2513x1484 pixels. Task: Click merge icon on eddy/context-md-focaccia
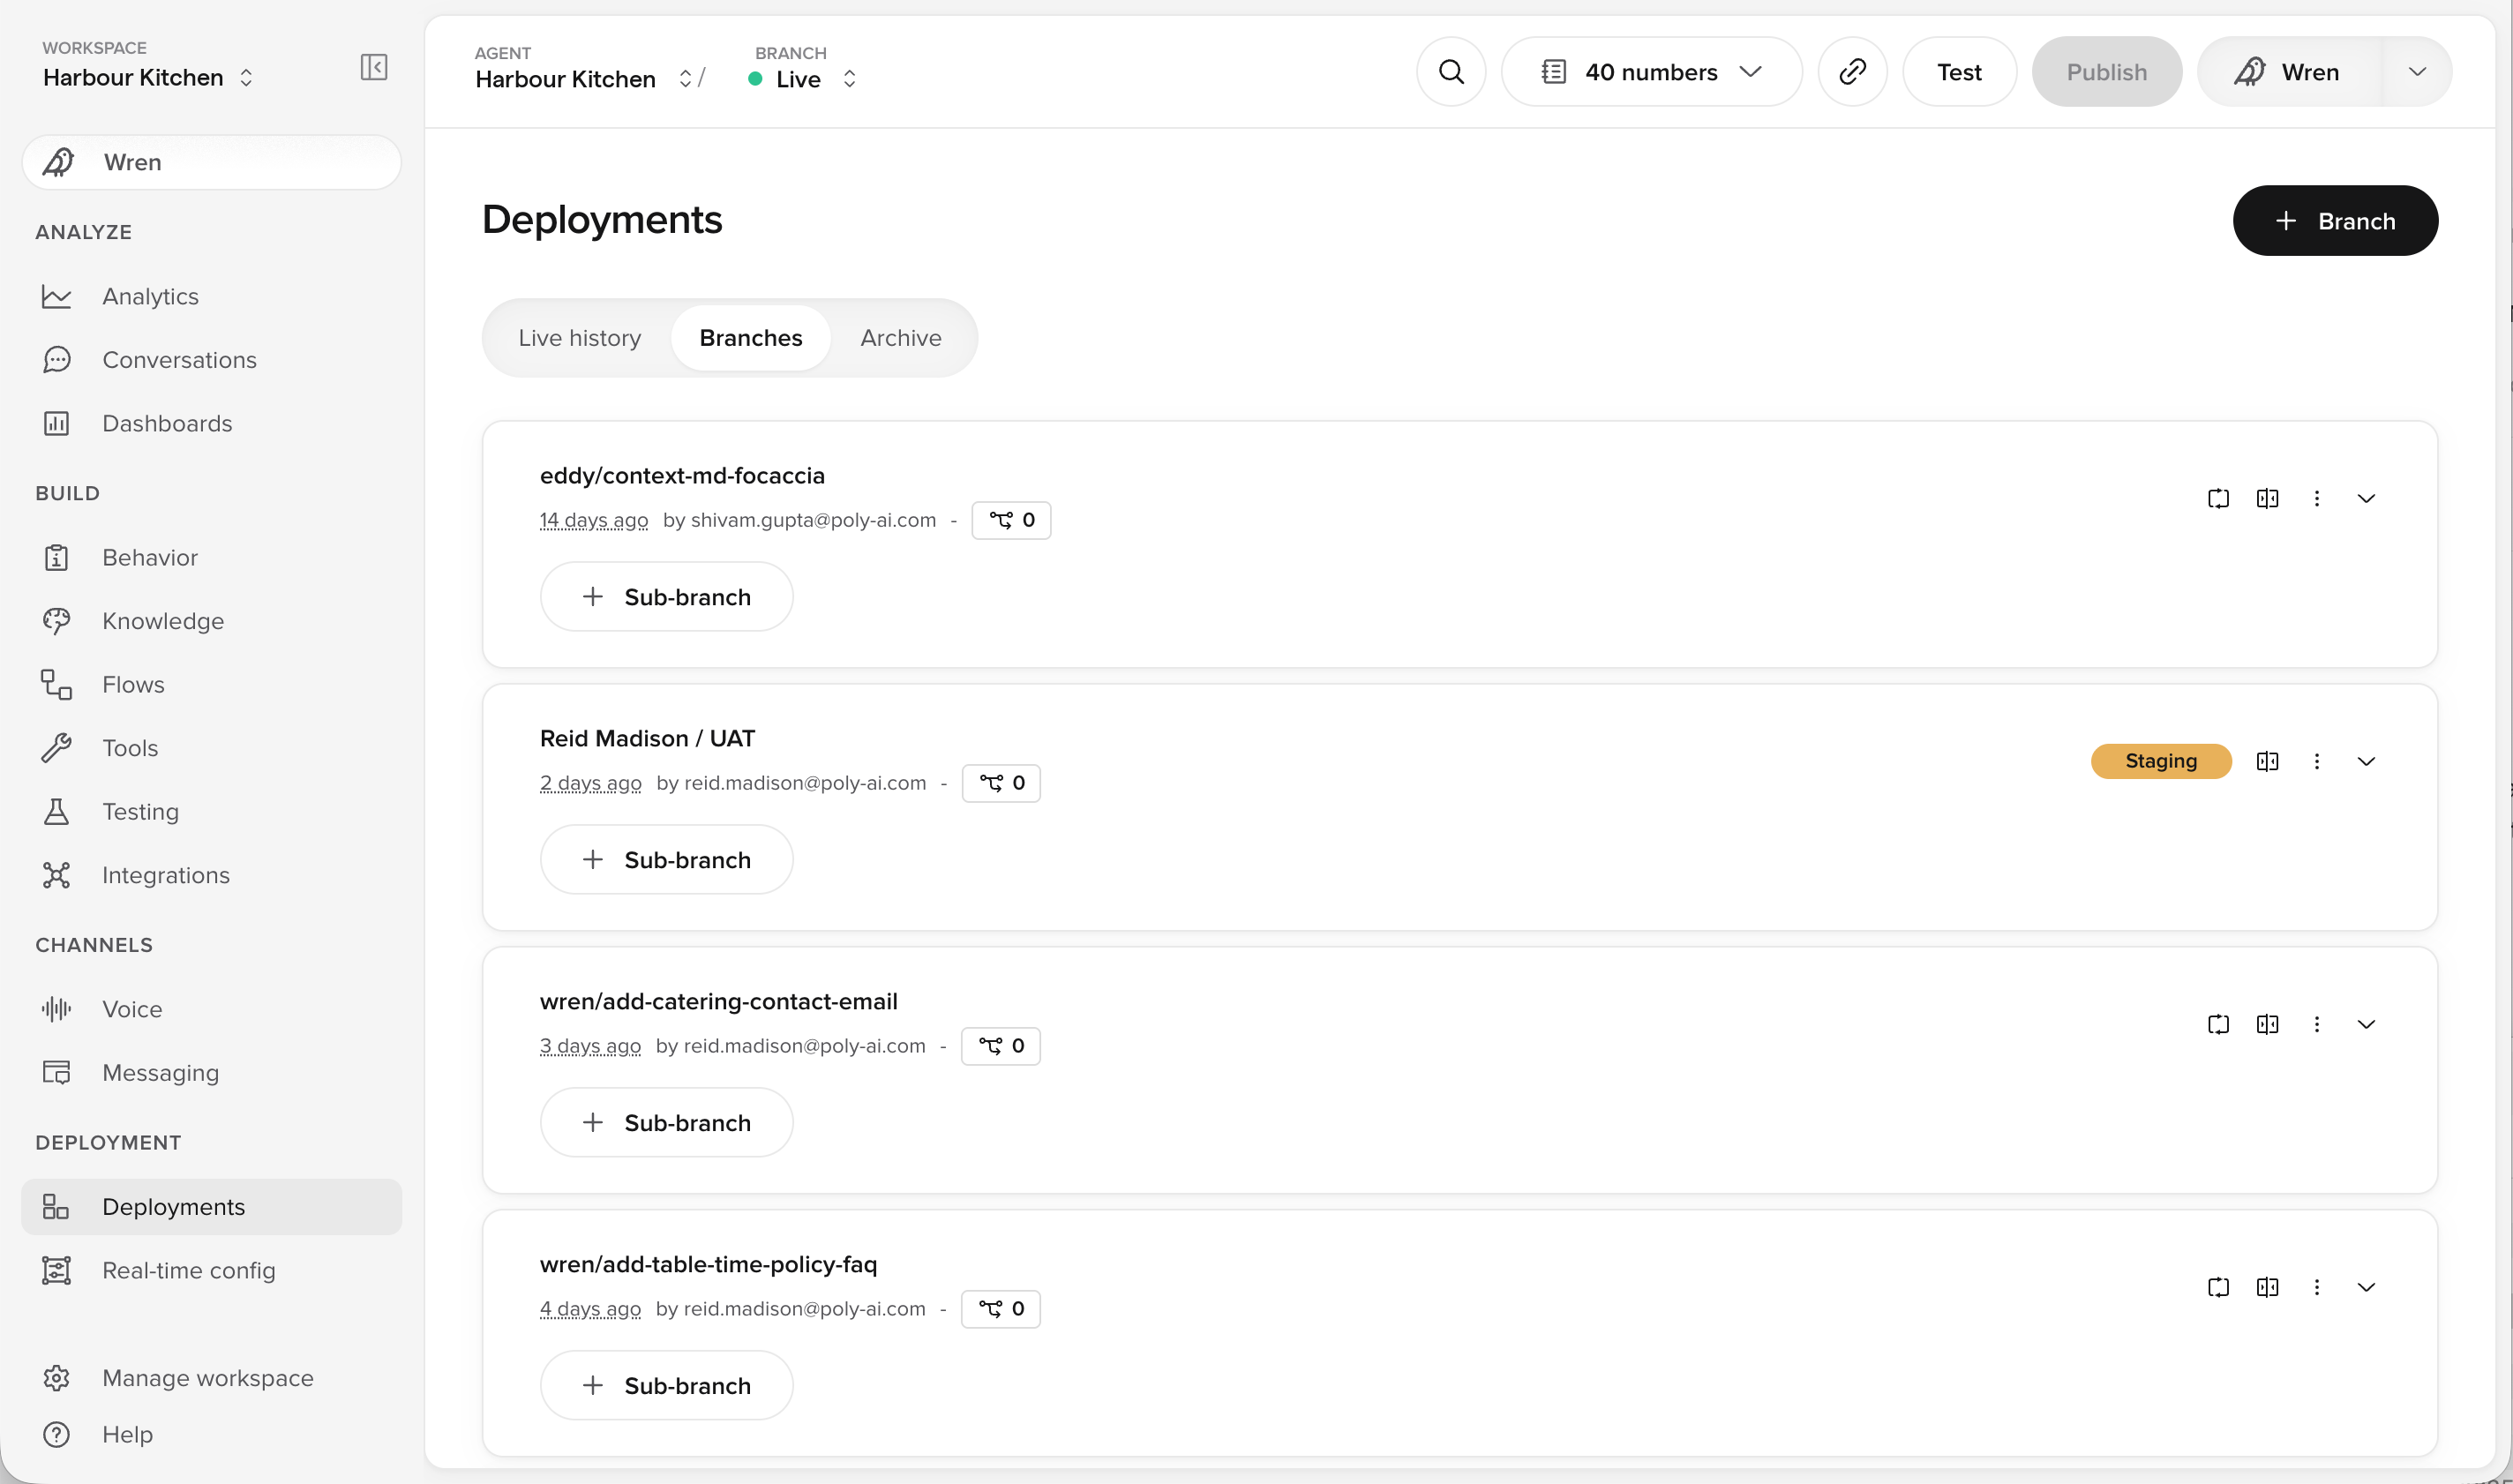[2218, 498]
